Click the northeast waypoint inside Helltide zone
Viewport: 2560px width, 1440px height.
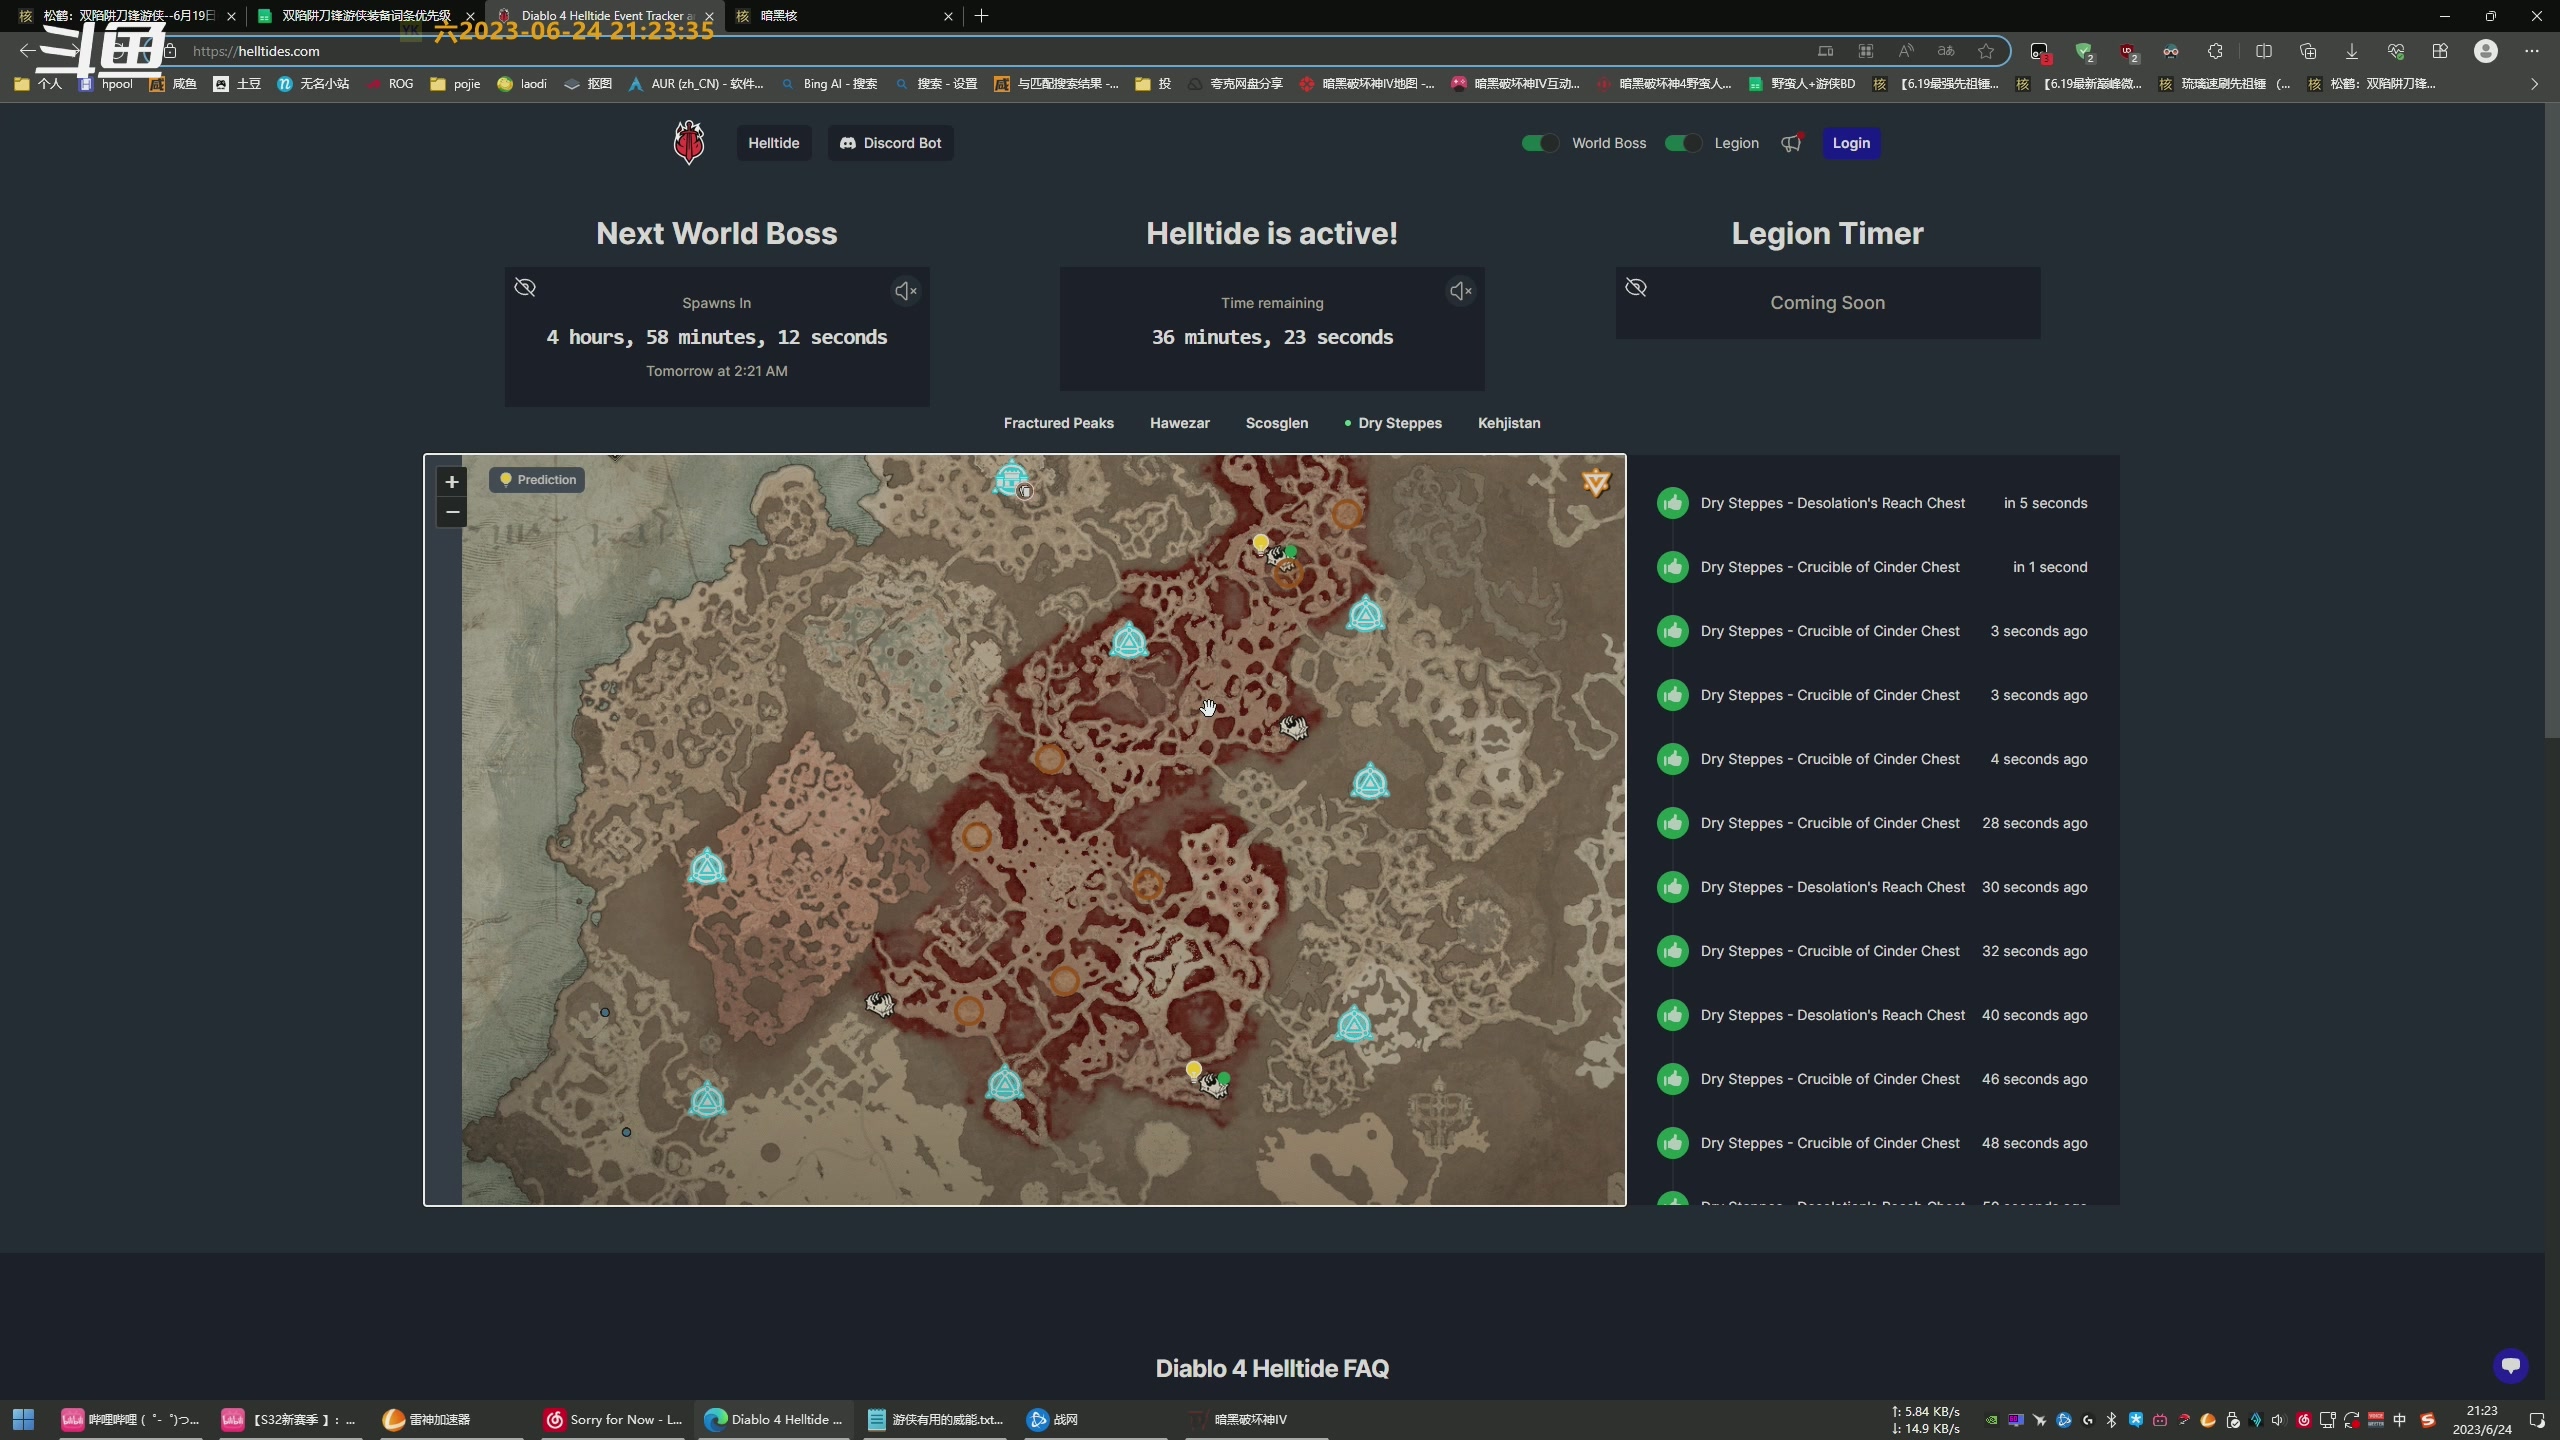1365,614
